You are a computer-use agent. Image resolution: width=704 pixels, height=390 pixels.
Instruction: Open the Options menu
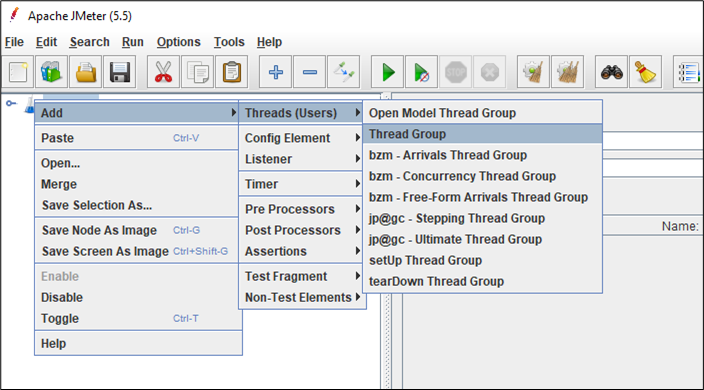click(178, 42)
